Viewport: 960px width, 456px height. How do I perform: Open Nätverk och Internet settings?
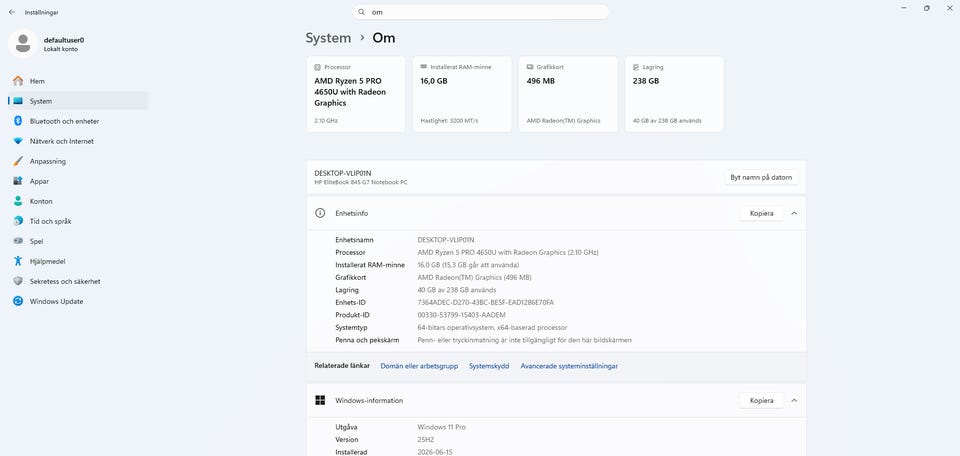click(x=78, y=141)
